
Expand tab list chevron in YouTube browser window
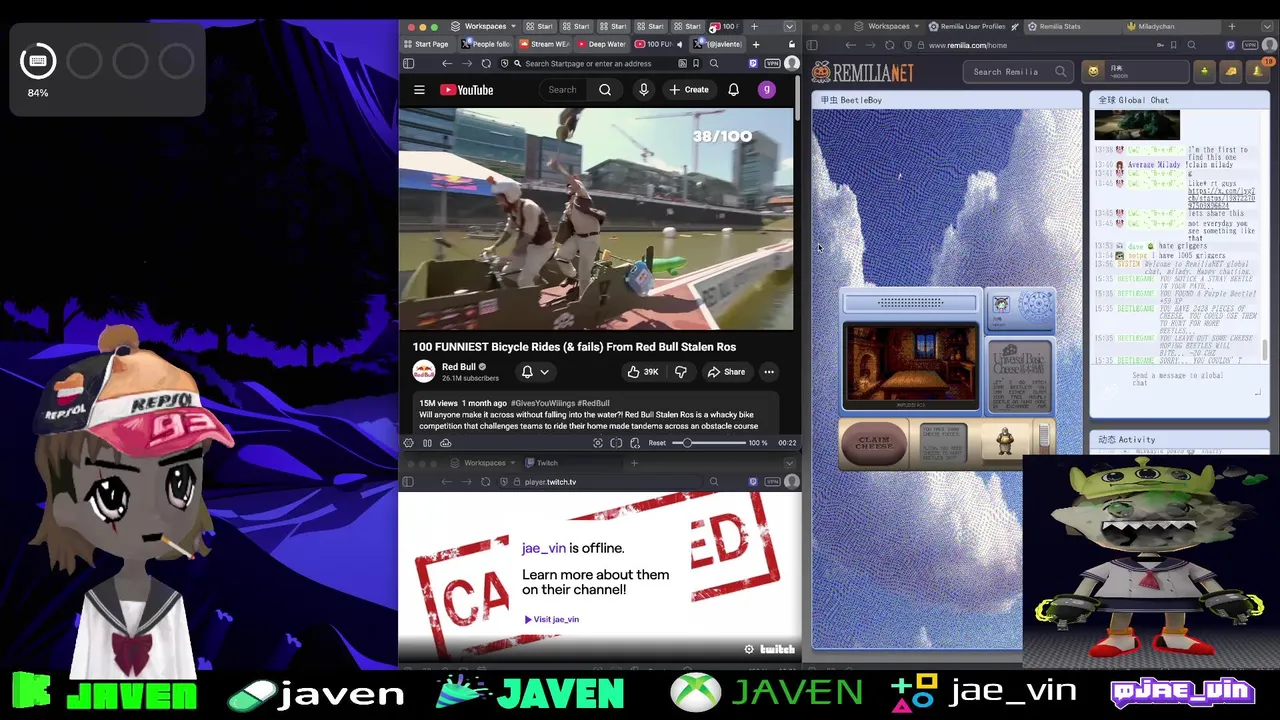789,26
